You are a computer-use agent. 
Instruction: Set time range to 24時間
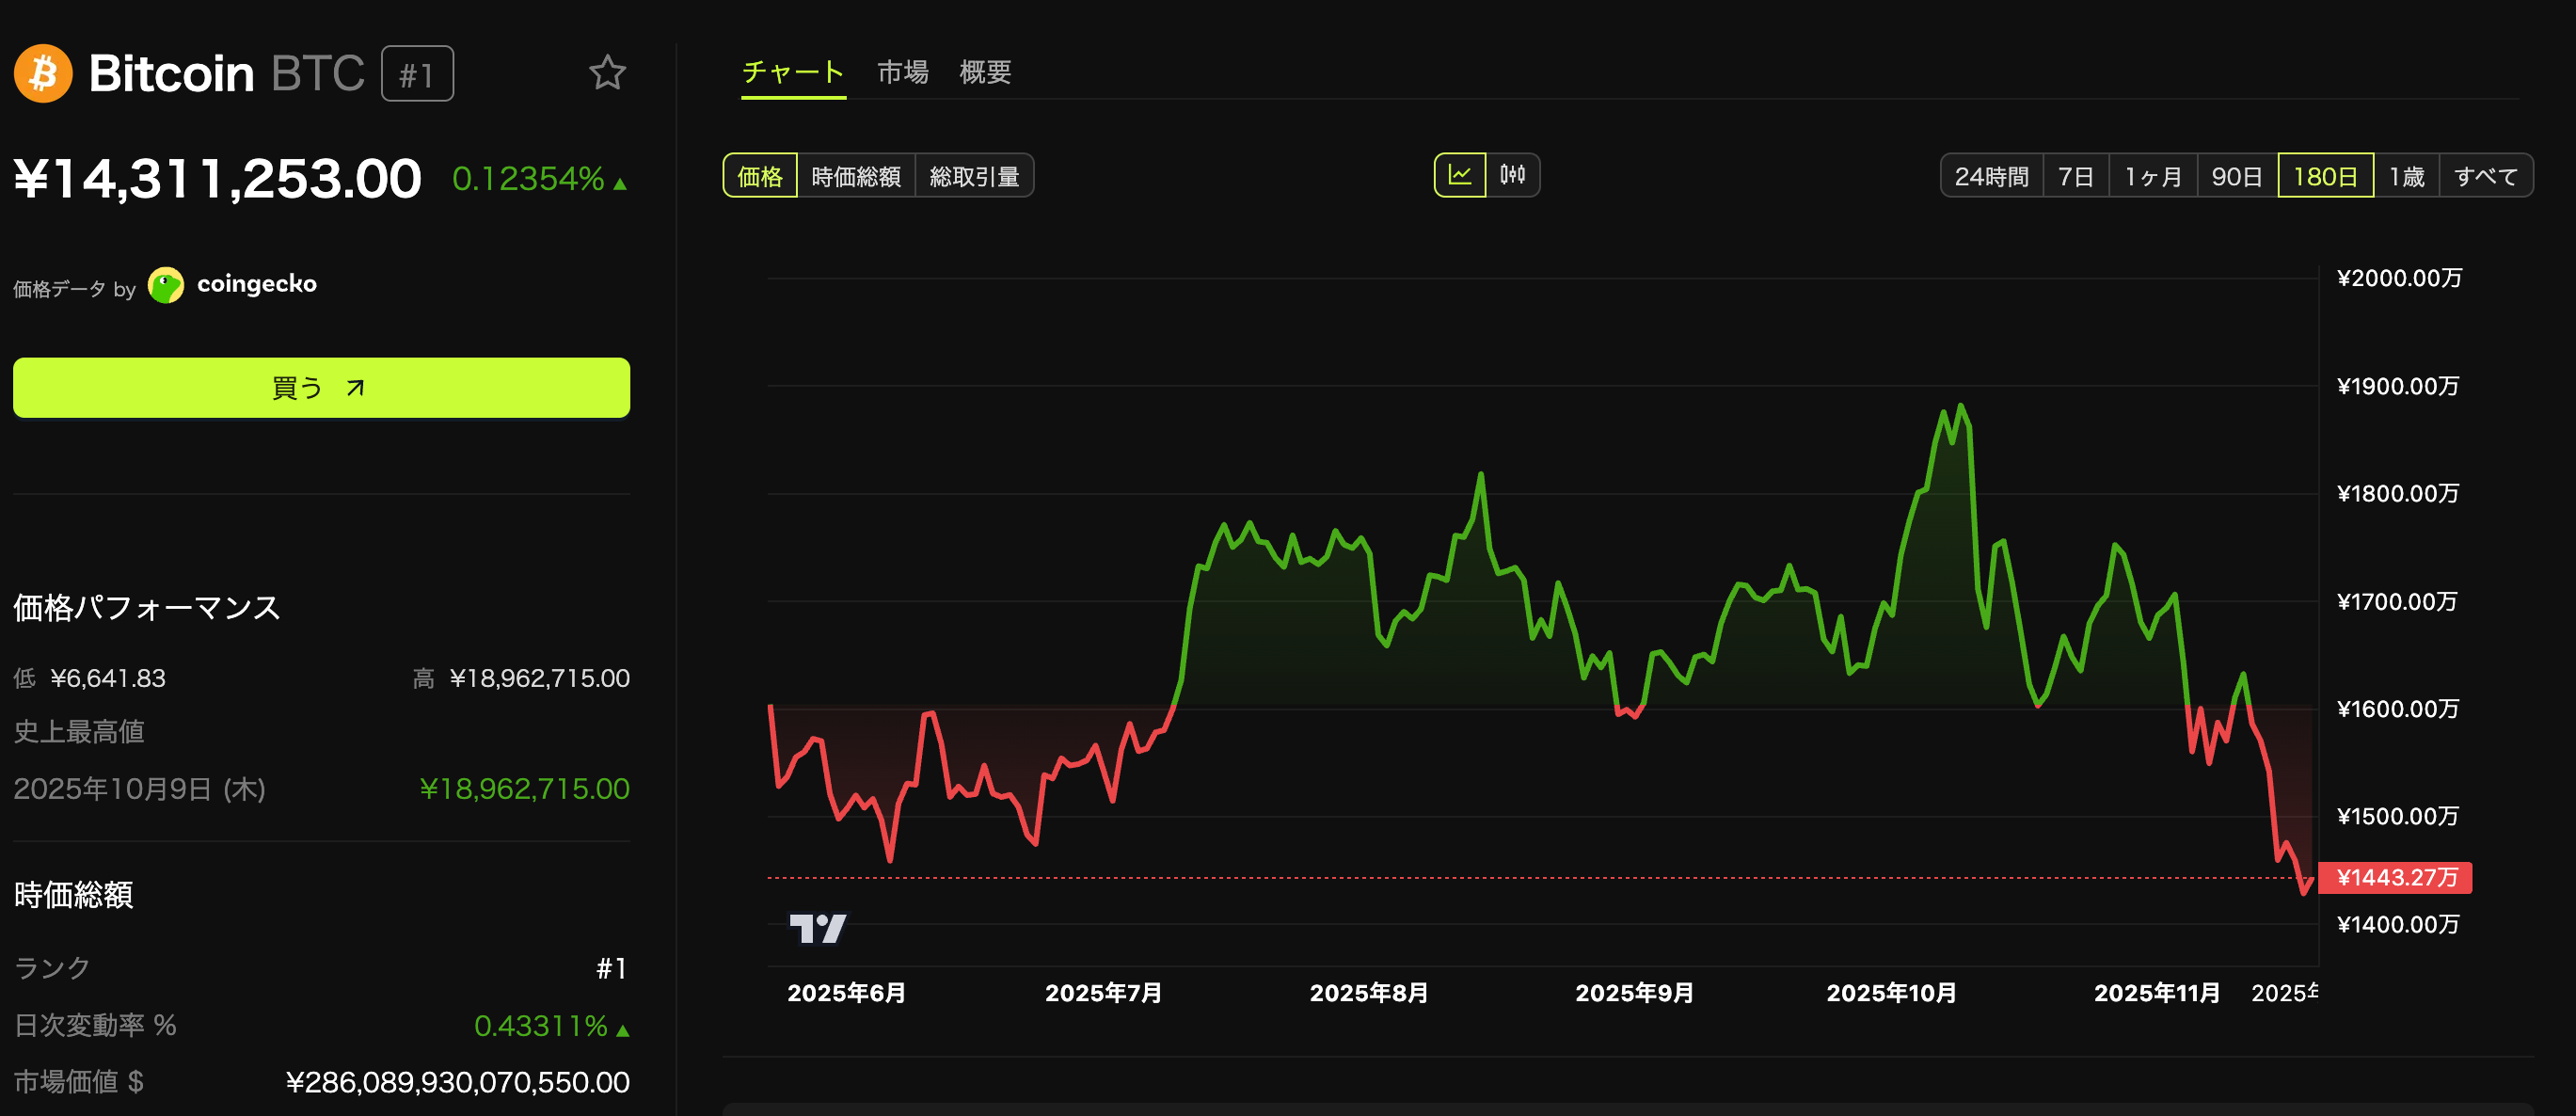tap(1990, 176)
